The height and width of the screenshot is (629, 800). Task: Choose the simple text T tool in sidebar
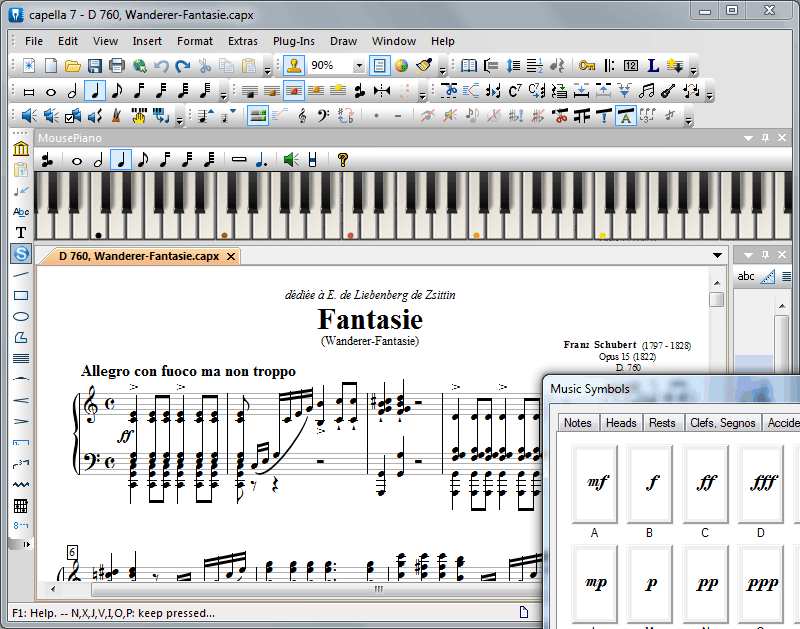pos(20,233)
